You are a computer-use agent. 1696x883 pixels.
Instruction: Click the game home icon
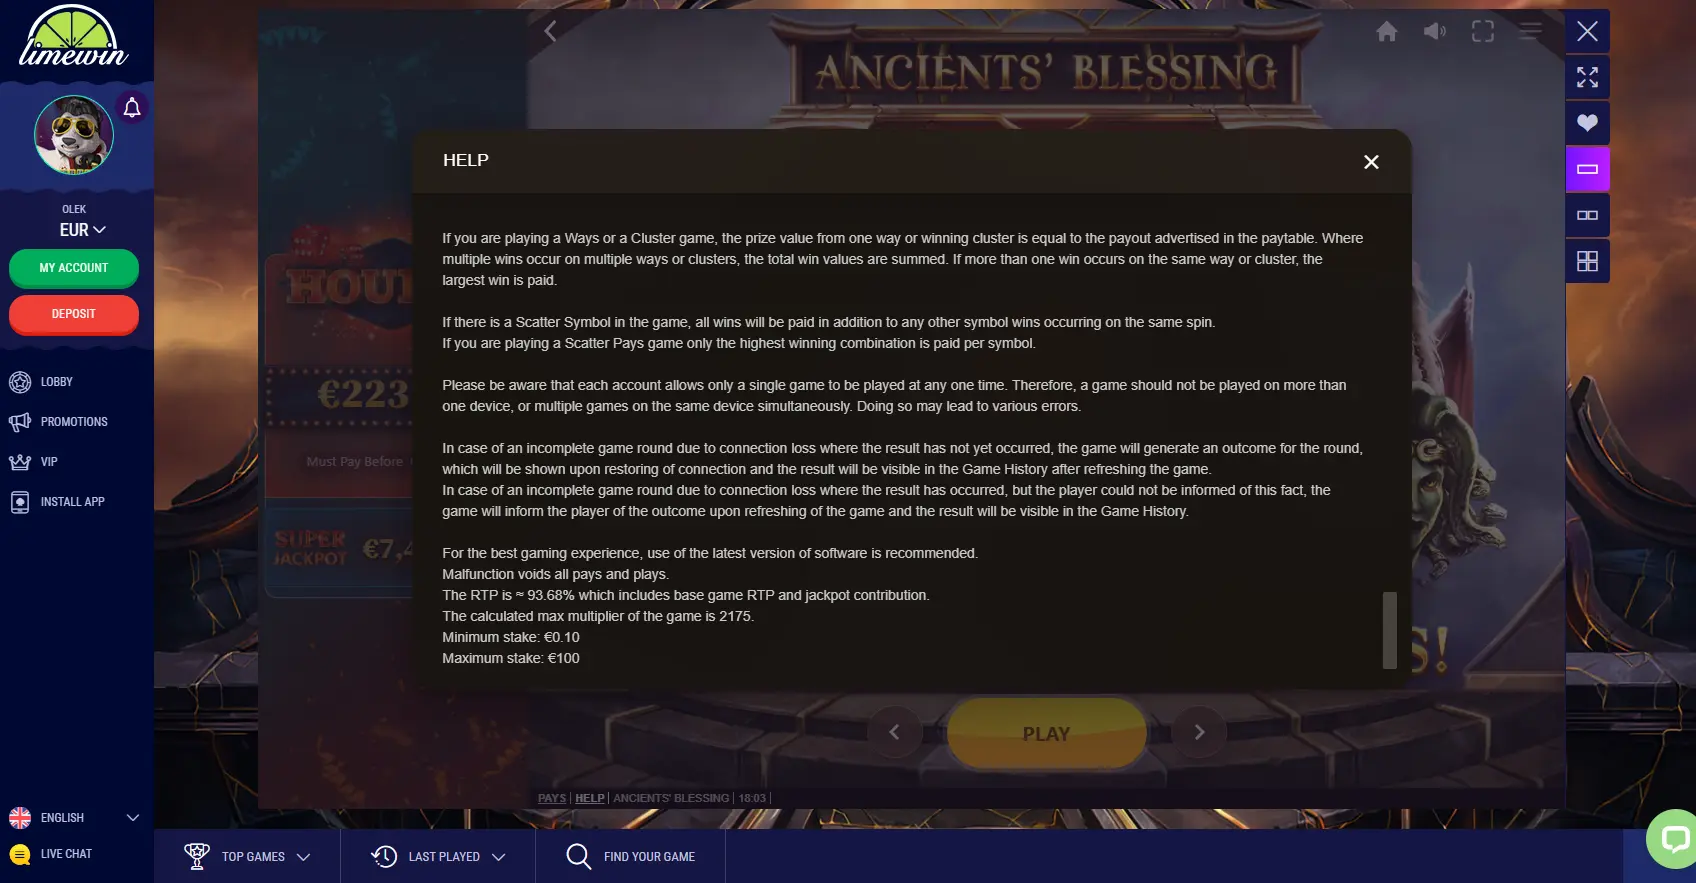pyautogui.click(x=1387, y=32)
